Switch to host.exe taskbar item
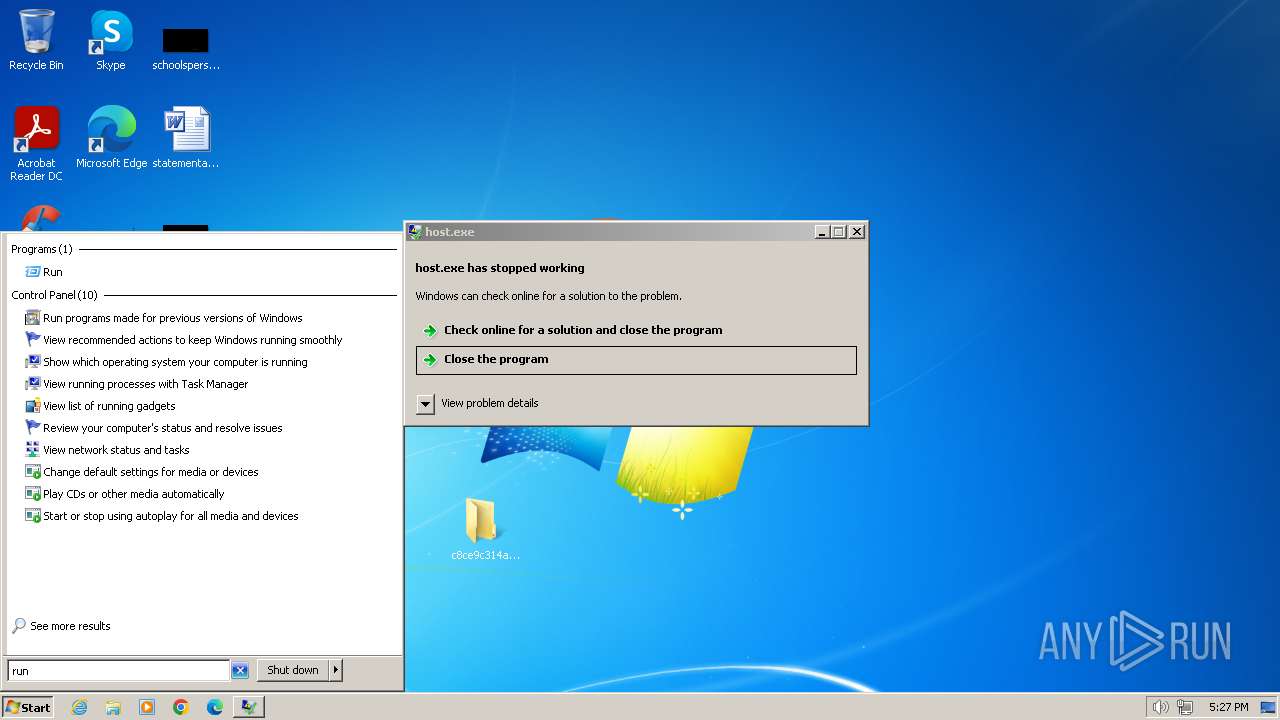This screenshot has width=1280, height=720. click(x=249, y=707)
